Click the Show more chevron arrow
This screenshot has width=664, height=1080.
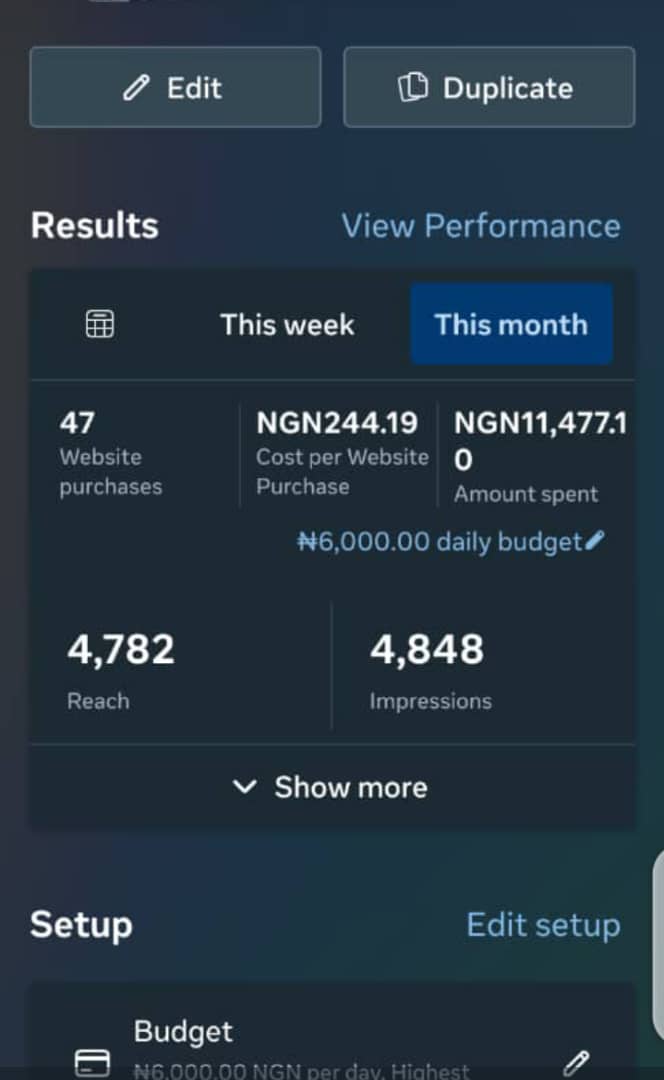coord(245,787)
